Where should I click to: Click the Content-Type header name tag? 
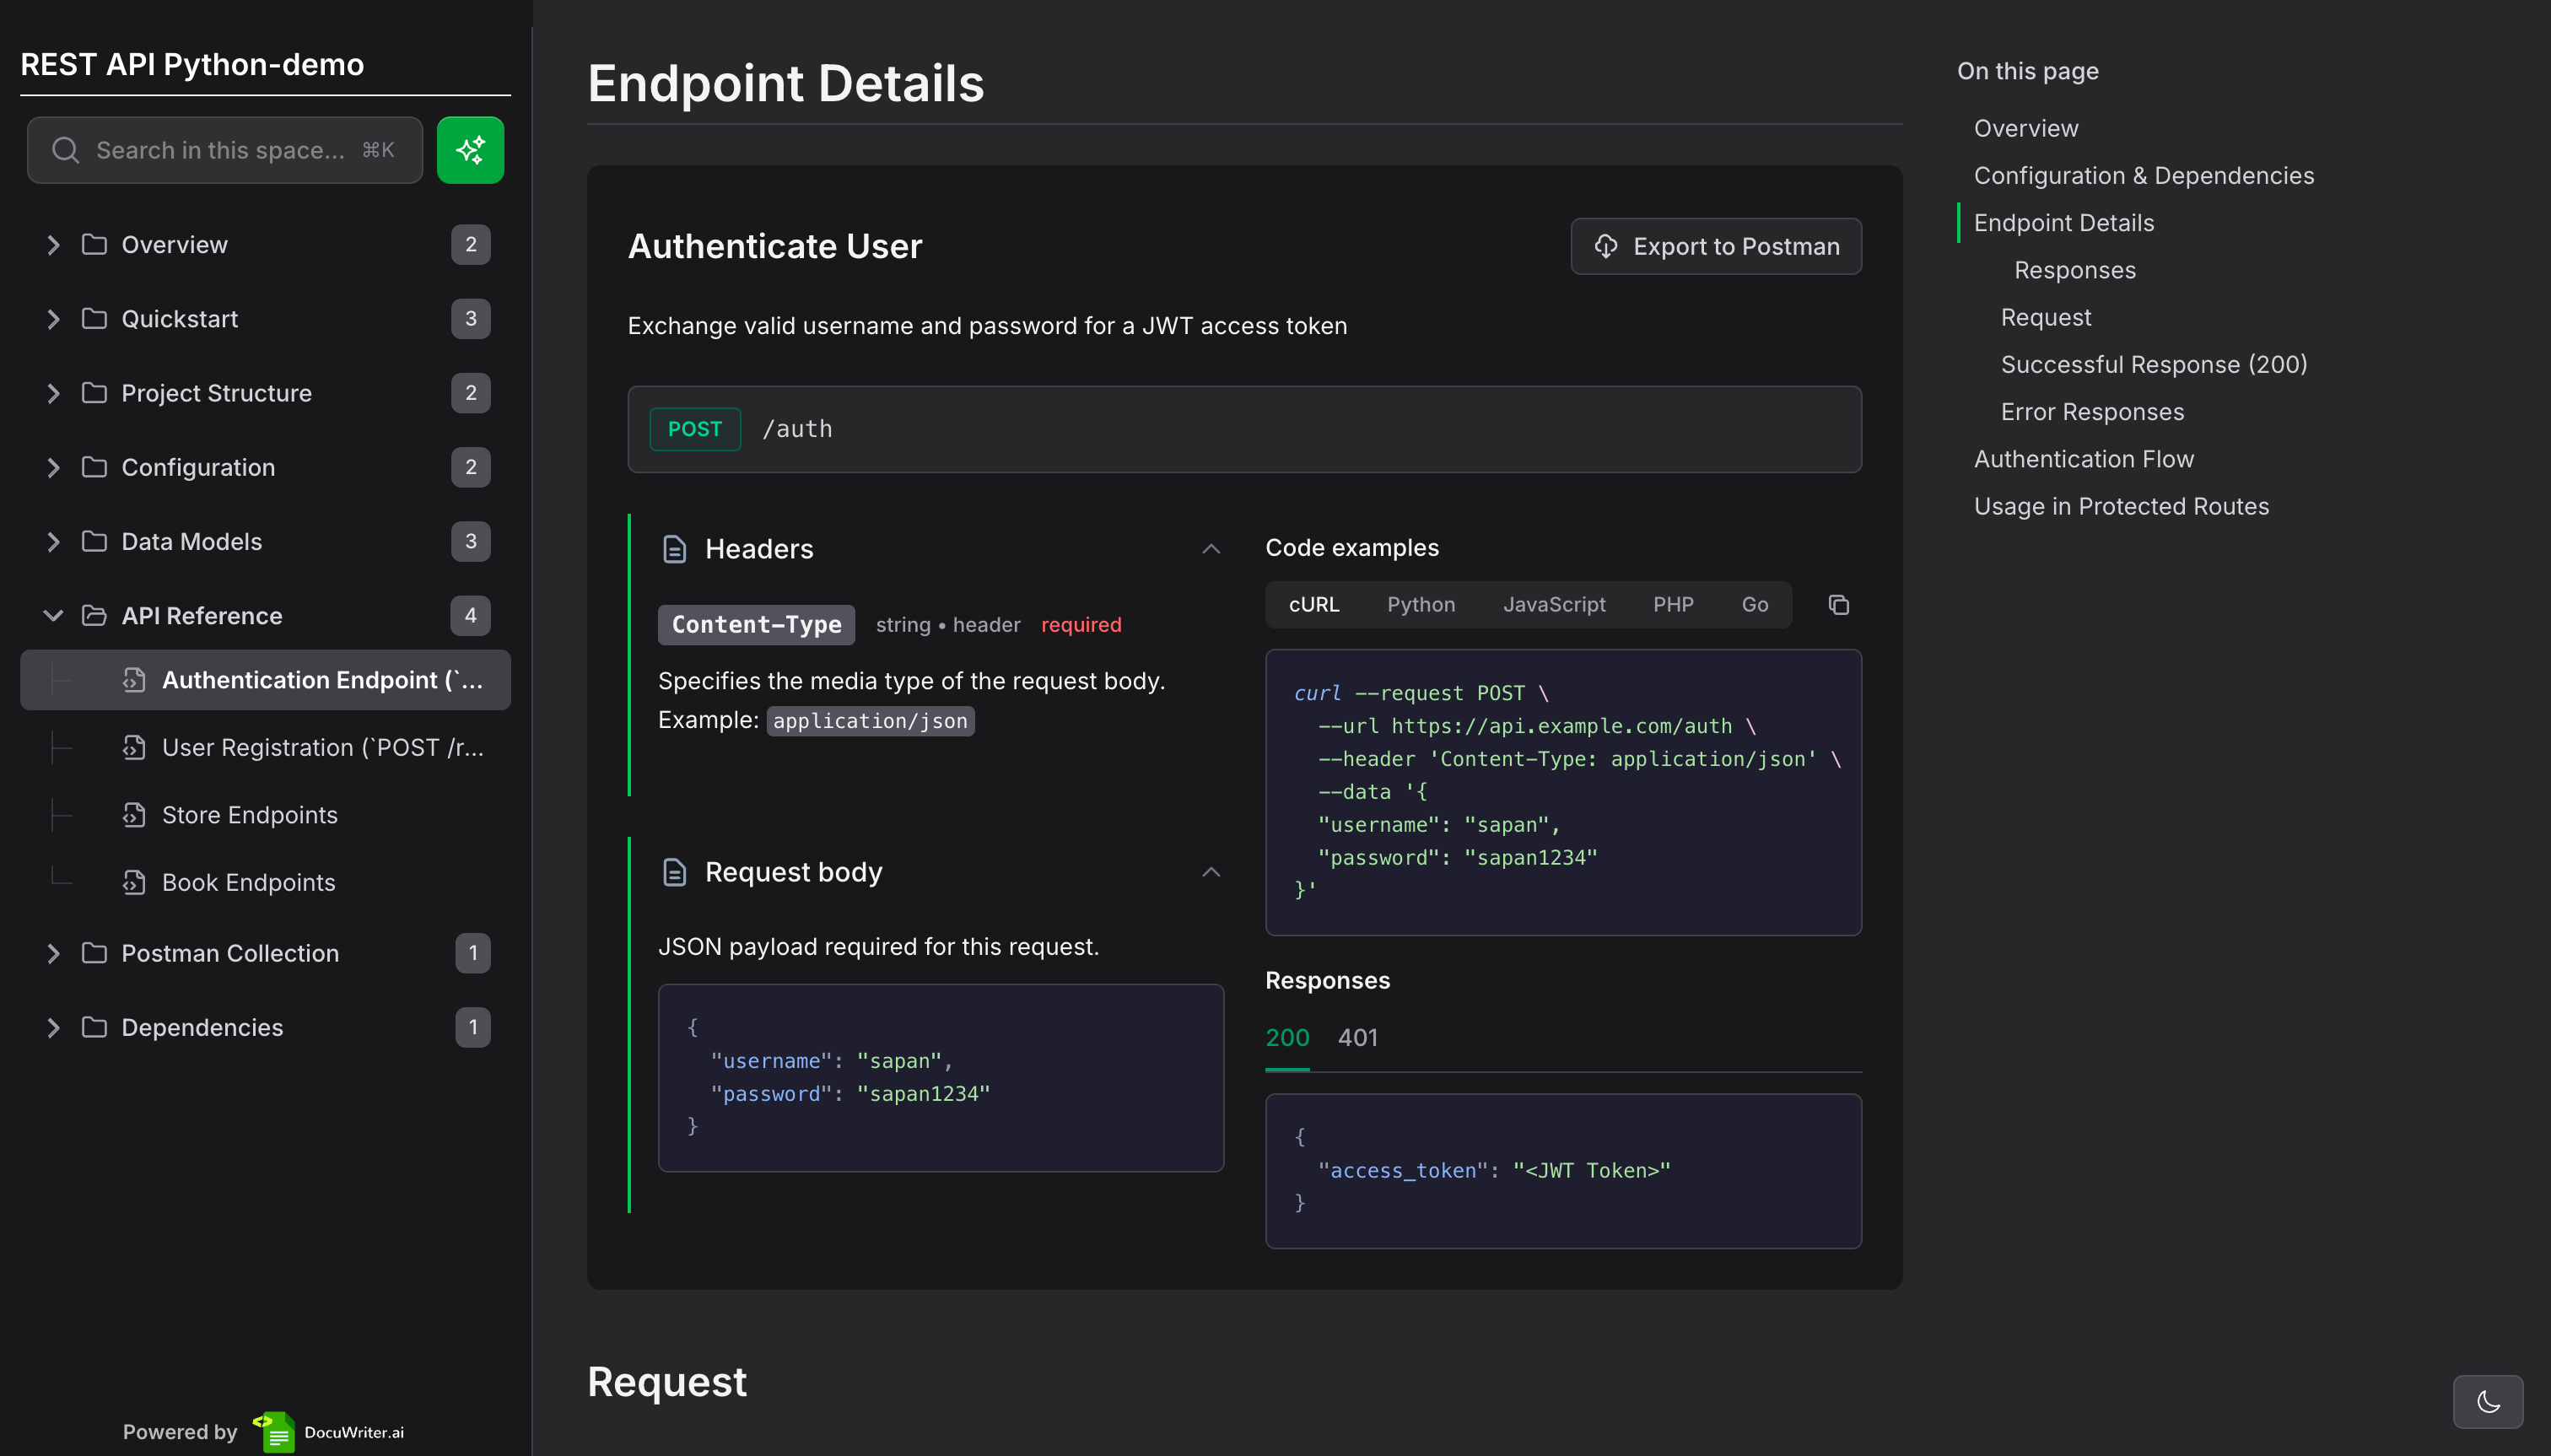tap(757, 625)
